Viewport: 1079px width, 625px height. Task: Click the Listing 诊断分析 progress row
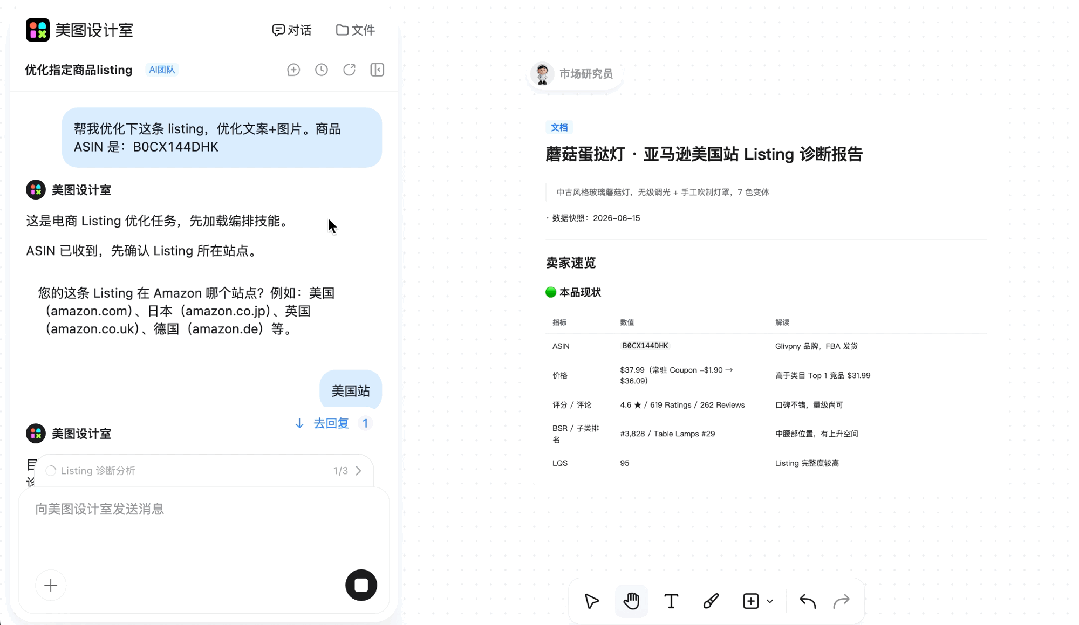coord(204,471)
